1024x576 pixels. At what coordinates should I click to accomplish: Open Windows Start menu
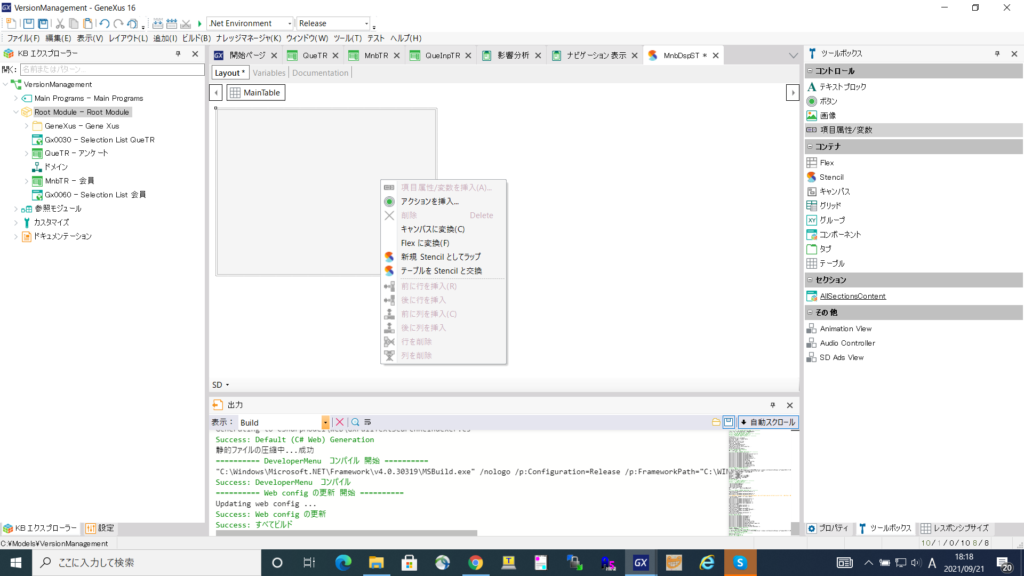point(16,562)
